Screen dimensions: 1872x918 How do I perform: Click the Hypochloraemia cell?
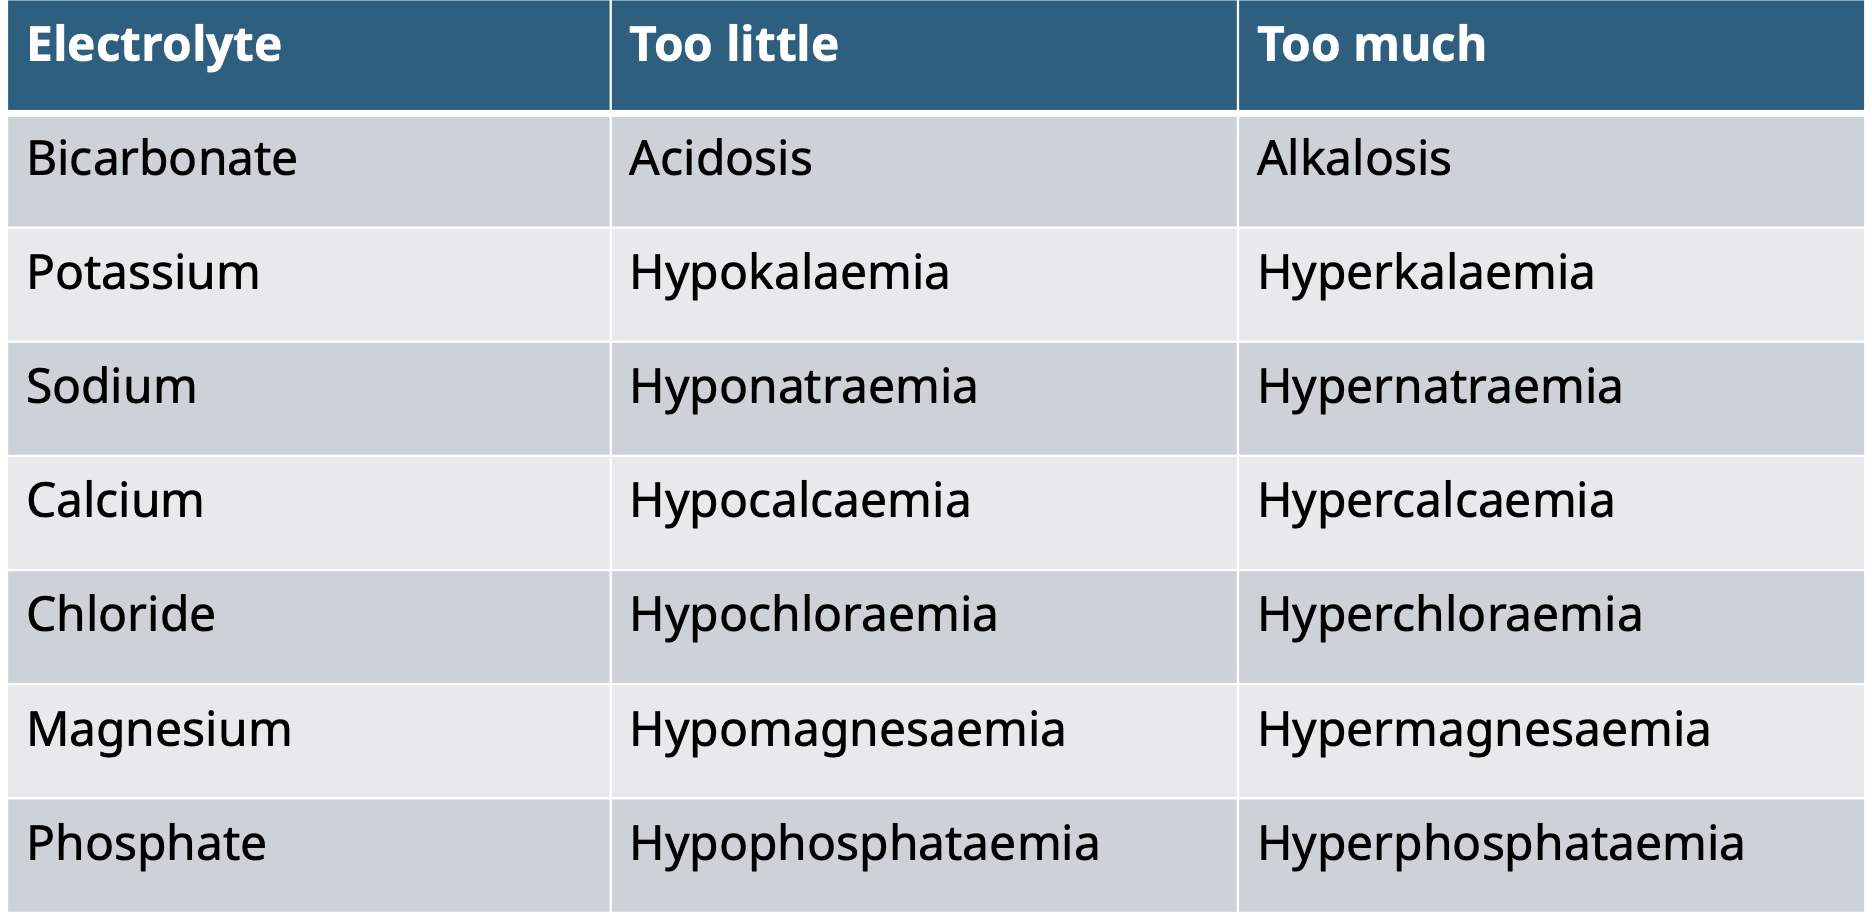coord(813,615)
